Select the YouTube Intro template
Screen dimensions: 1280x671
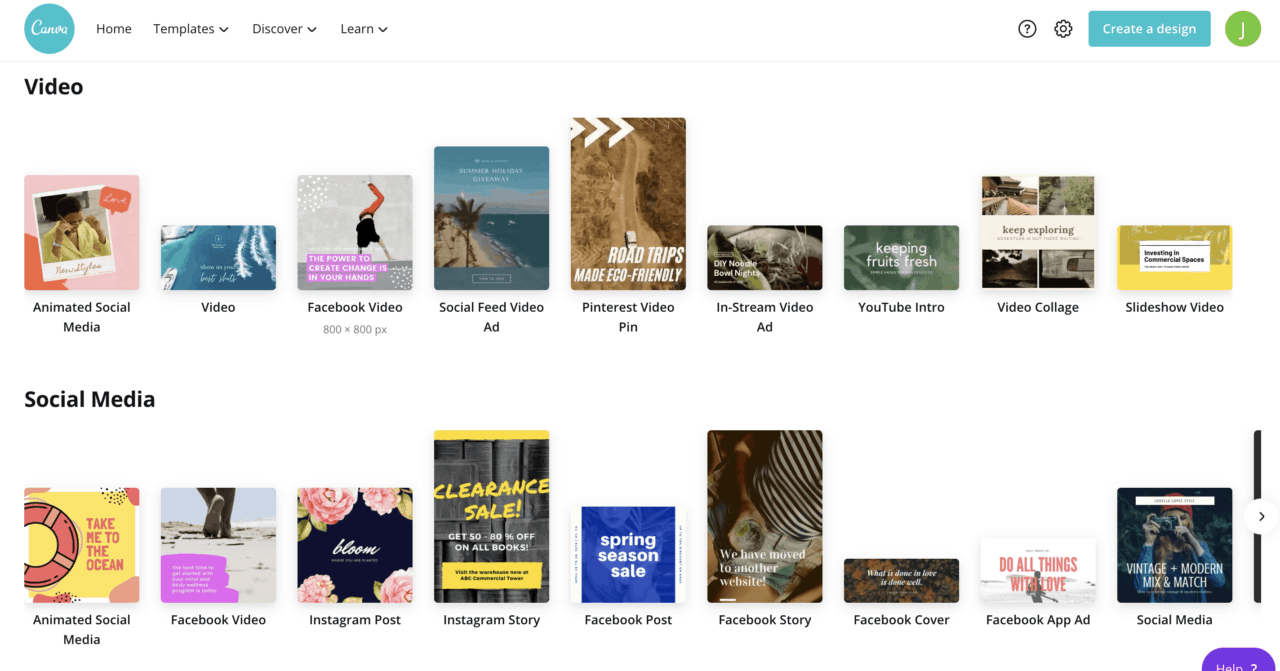point(900,257)
